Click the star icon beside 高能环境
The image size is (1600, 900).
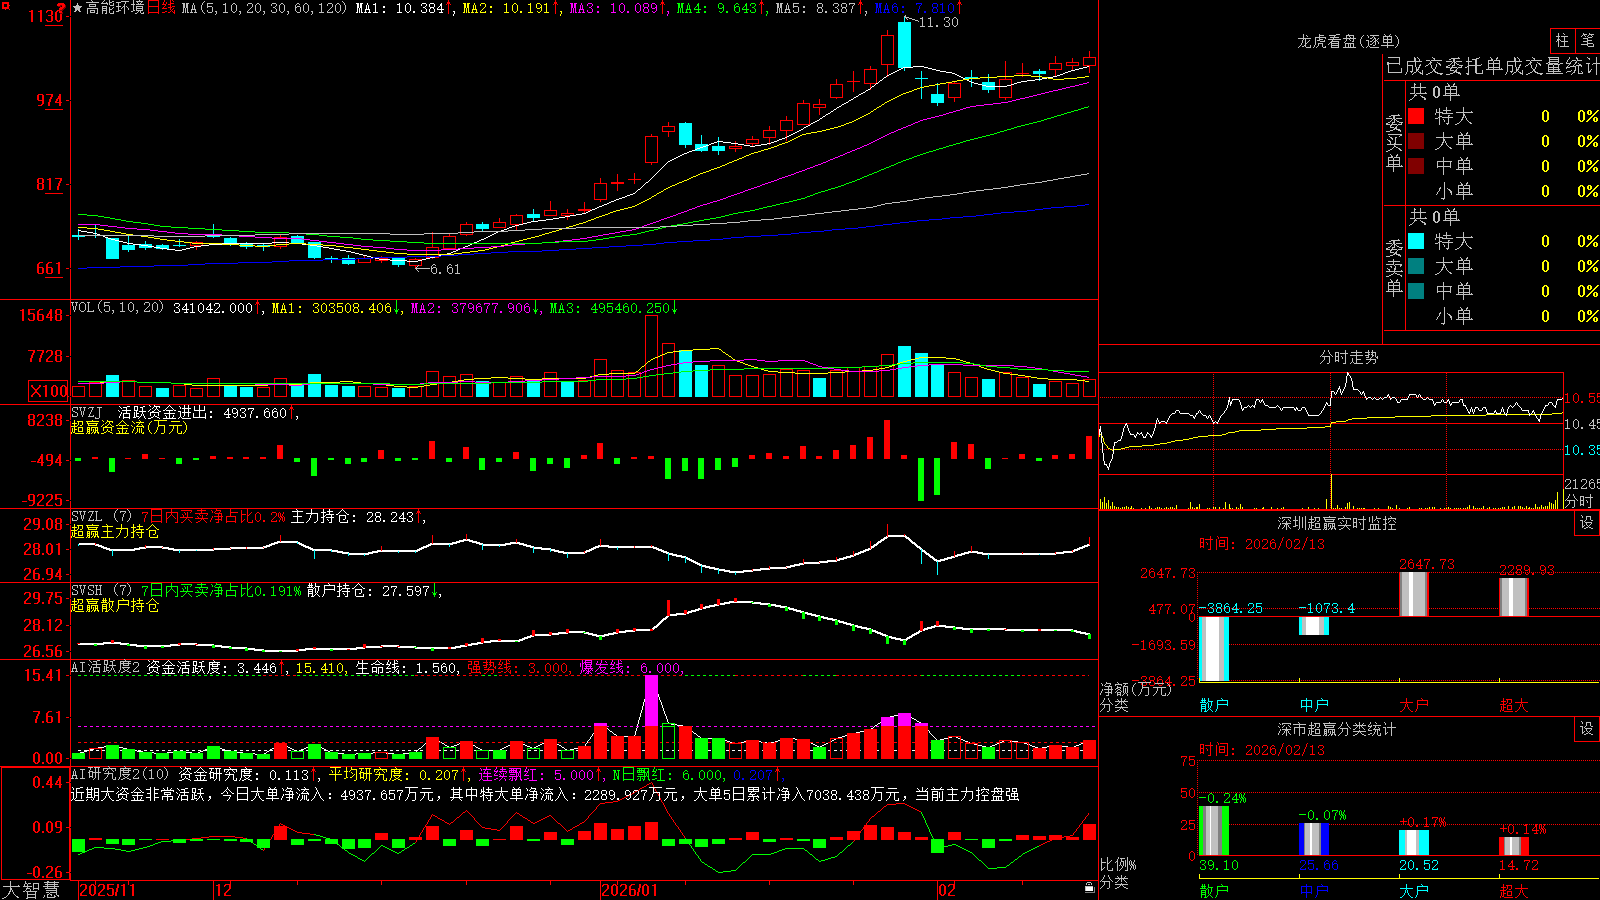[77, 8]
